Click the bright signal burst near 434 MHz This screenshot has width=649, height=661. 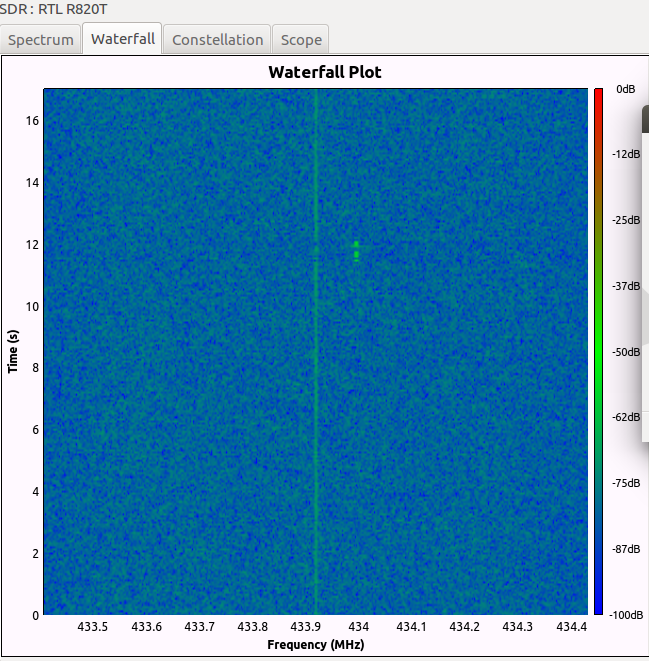pyautogui.click(x=356, y=251)
